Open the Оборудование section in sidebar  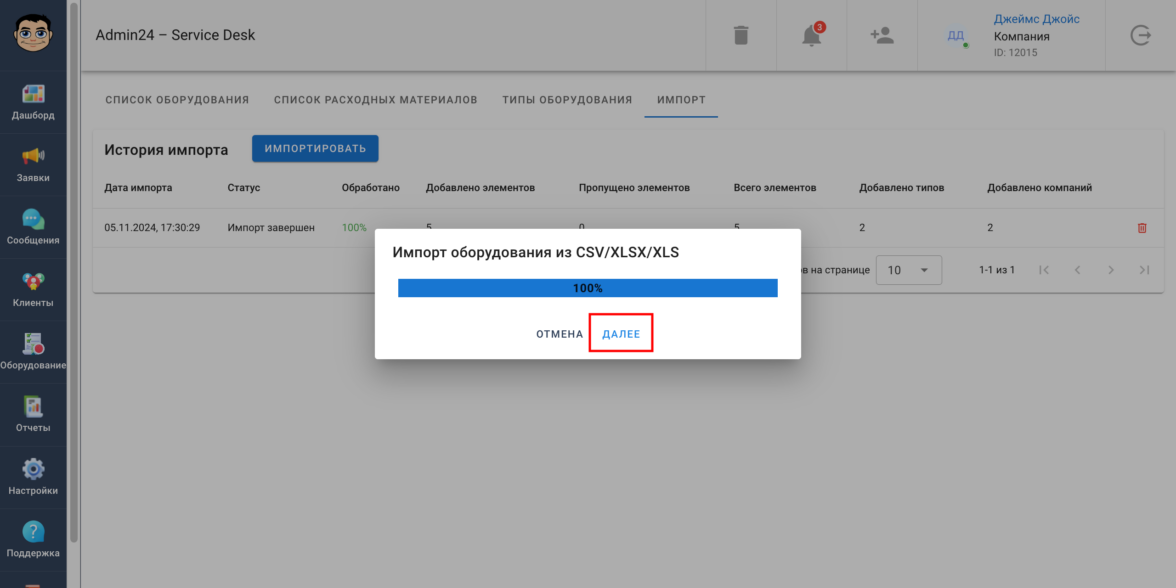[33, 352]
